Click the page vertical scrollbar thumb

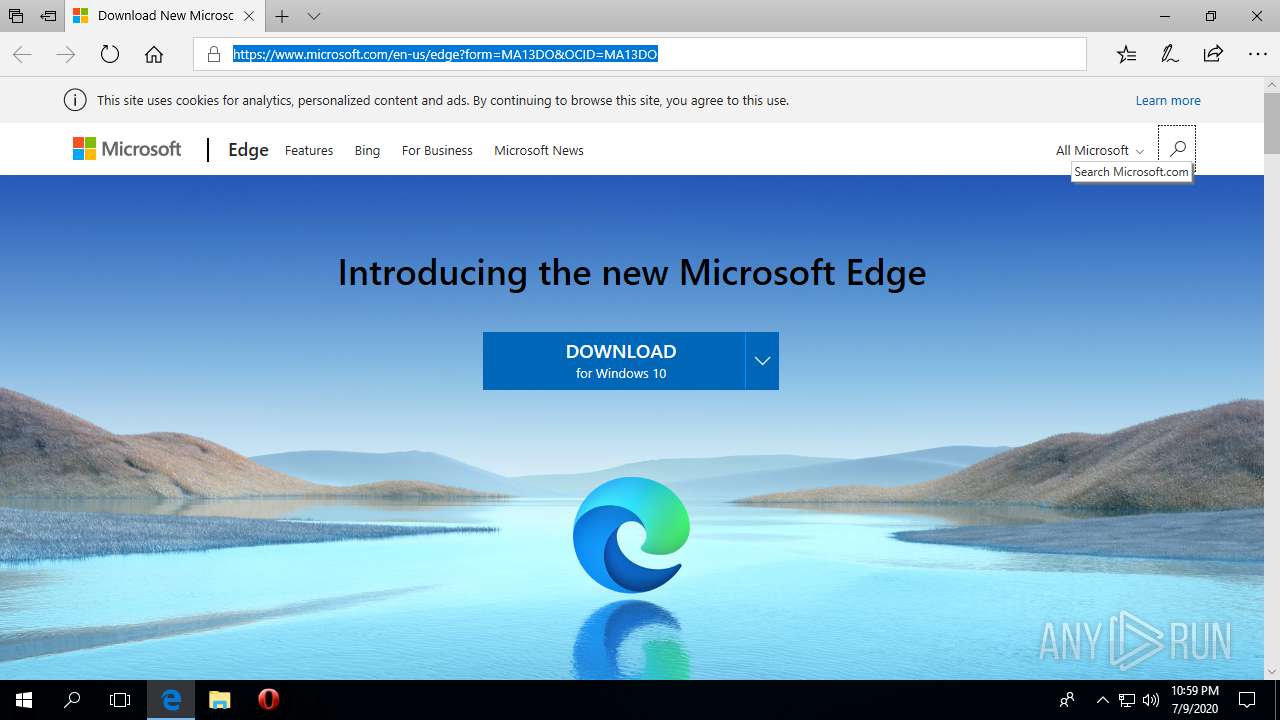pos(1271,123)
